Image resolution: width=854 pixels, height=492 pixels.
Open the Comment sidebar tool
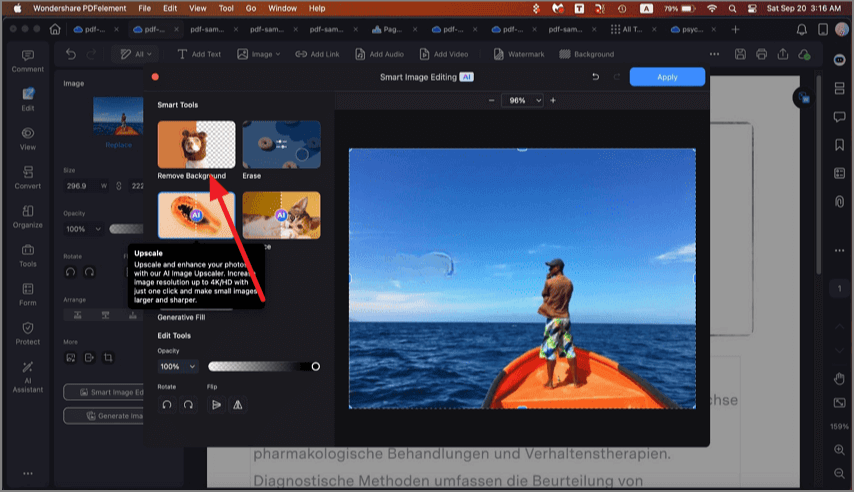point(28,61)
